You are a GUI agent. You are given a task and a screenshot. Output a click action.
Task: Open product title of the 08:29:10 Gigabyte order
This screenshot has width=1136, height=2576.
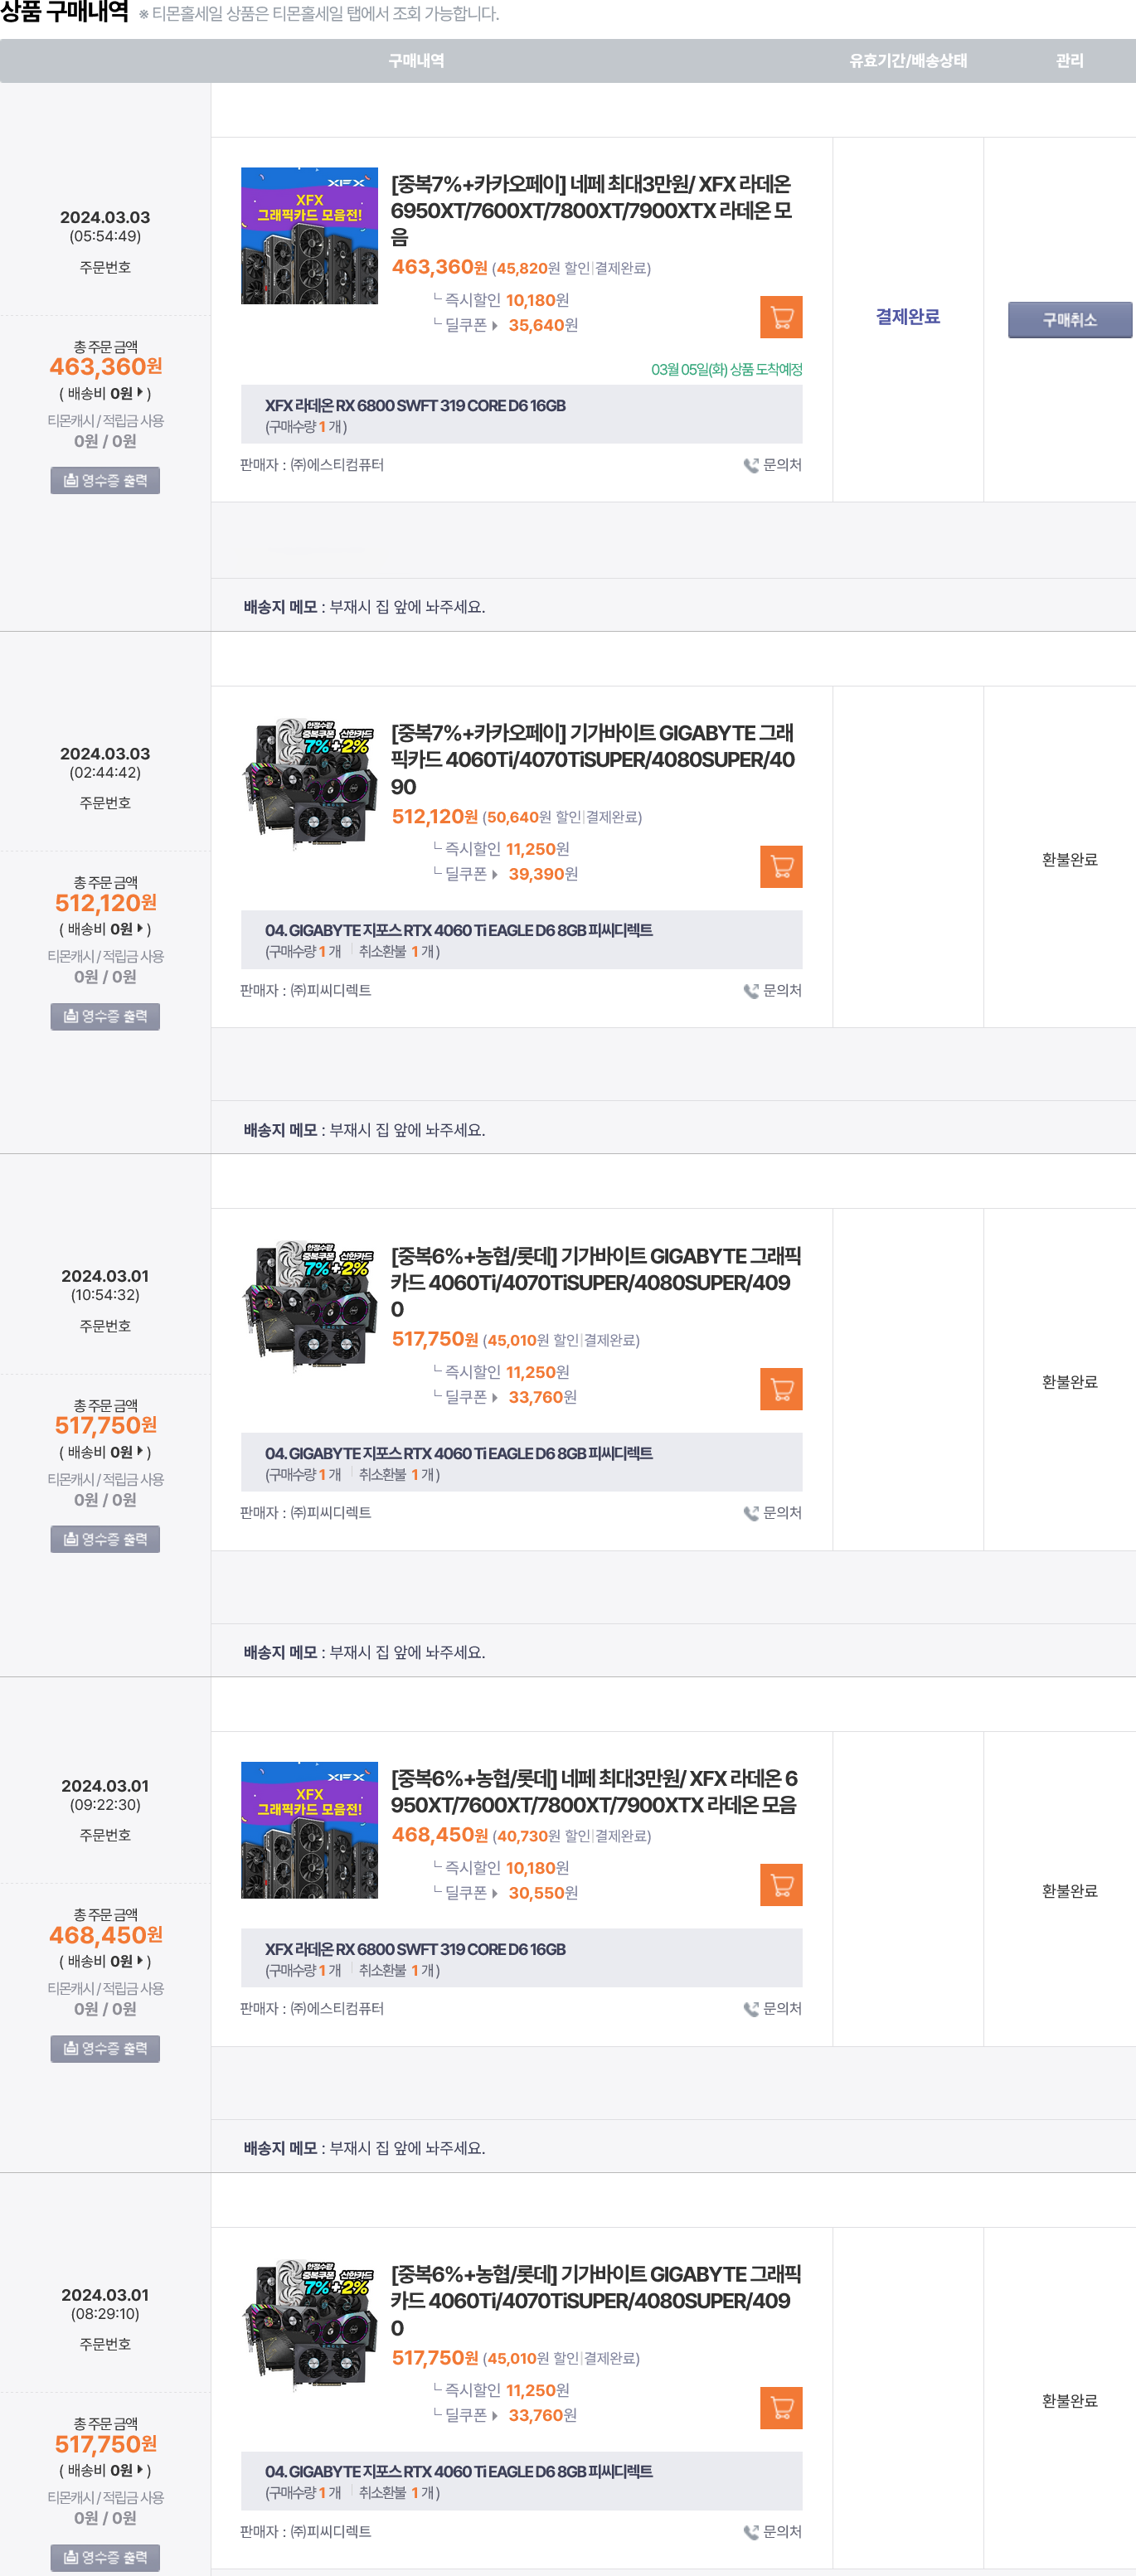pos(596,2302)
